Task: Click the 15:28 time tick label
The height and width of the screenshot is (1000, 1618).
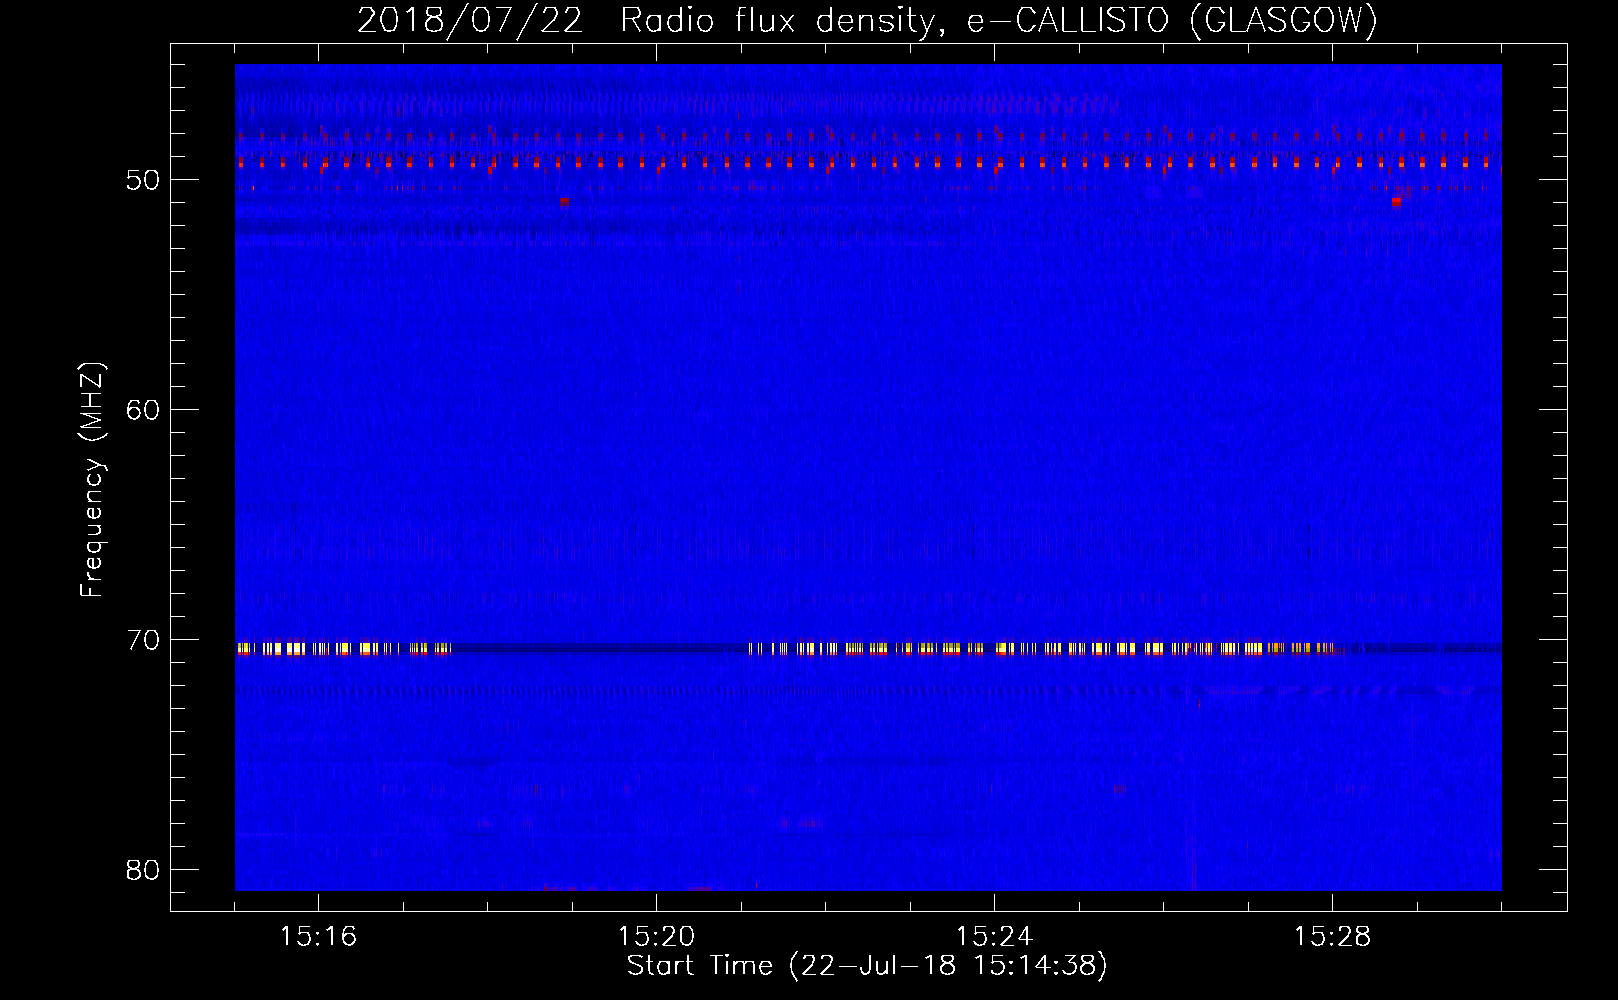Action: [x=1332, y=937]
